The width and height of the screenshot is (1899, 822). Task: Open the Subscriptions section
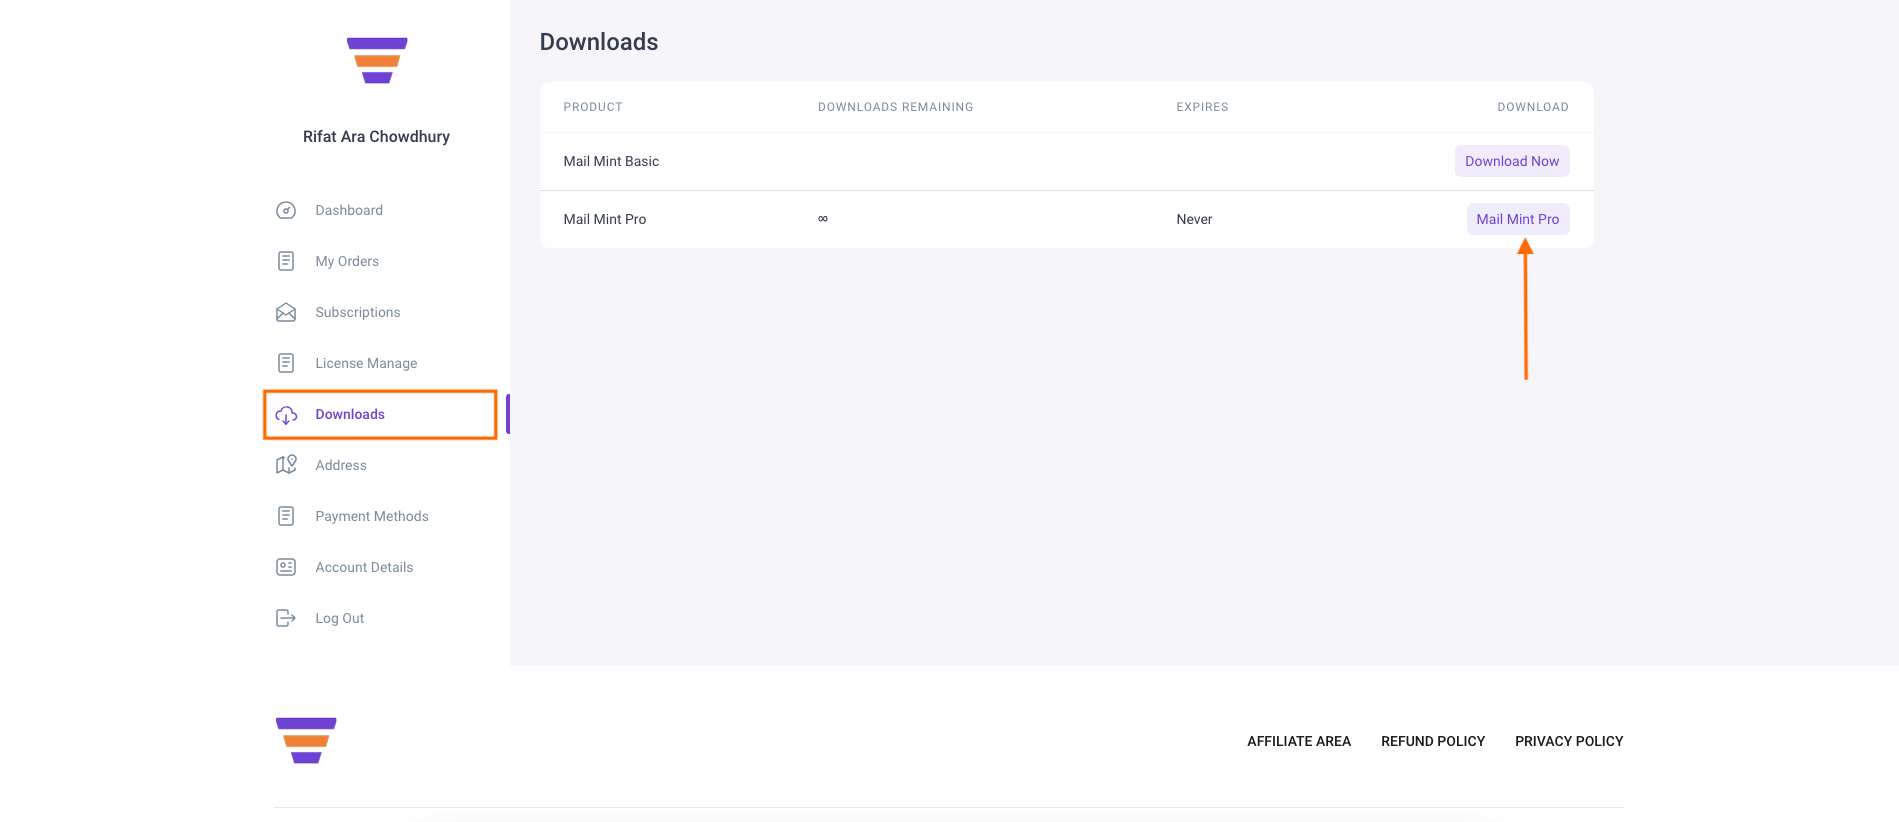click(358, 312)
